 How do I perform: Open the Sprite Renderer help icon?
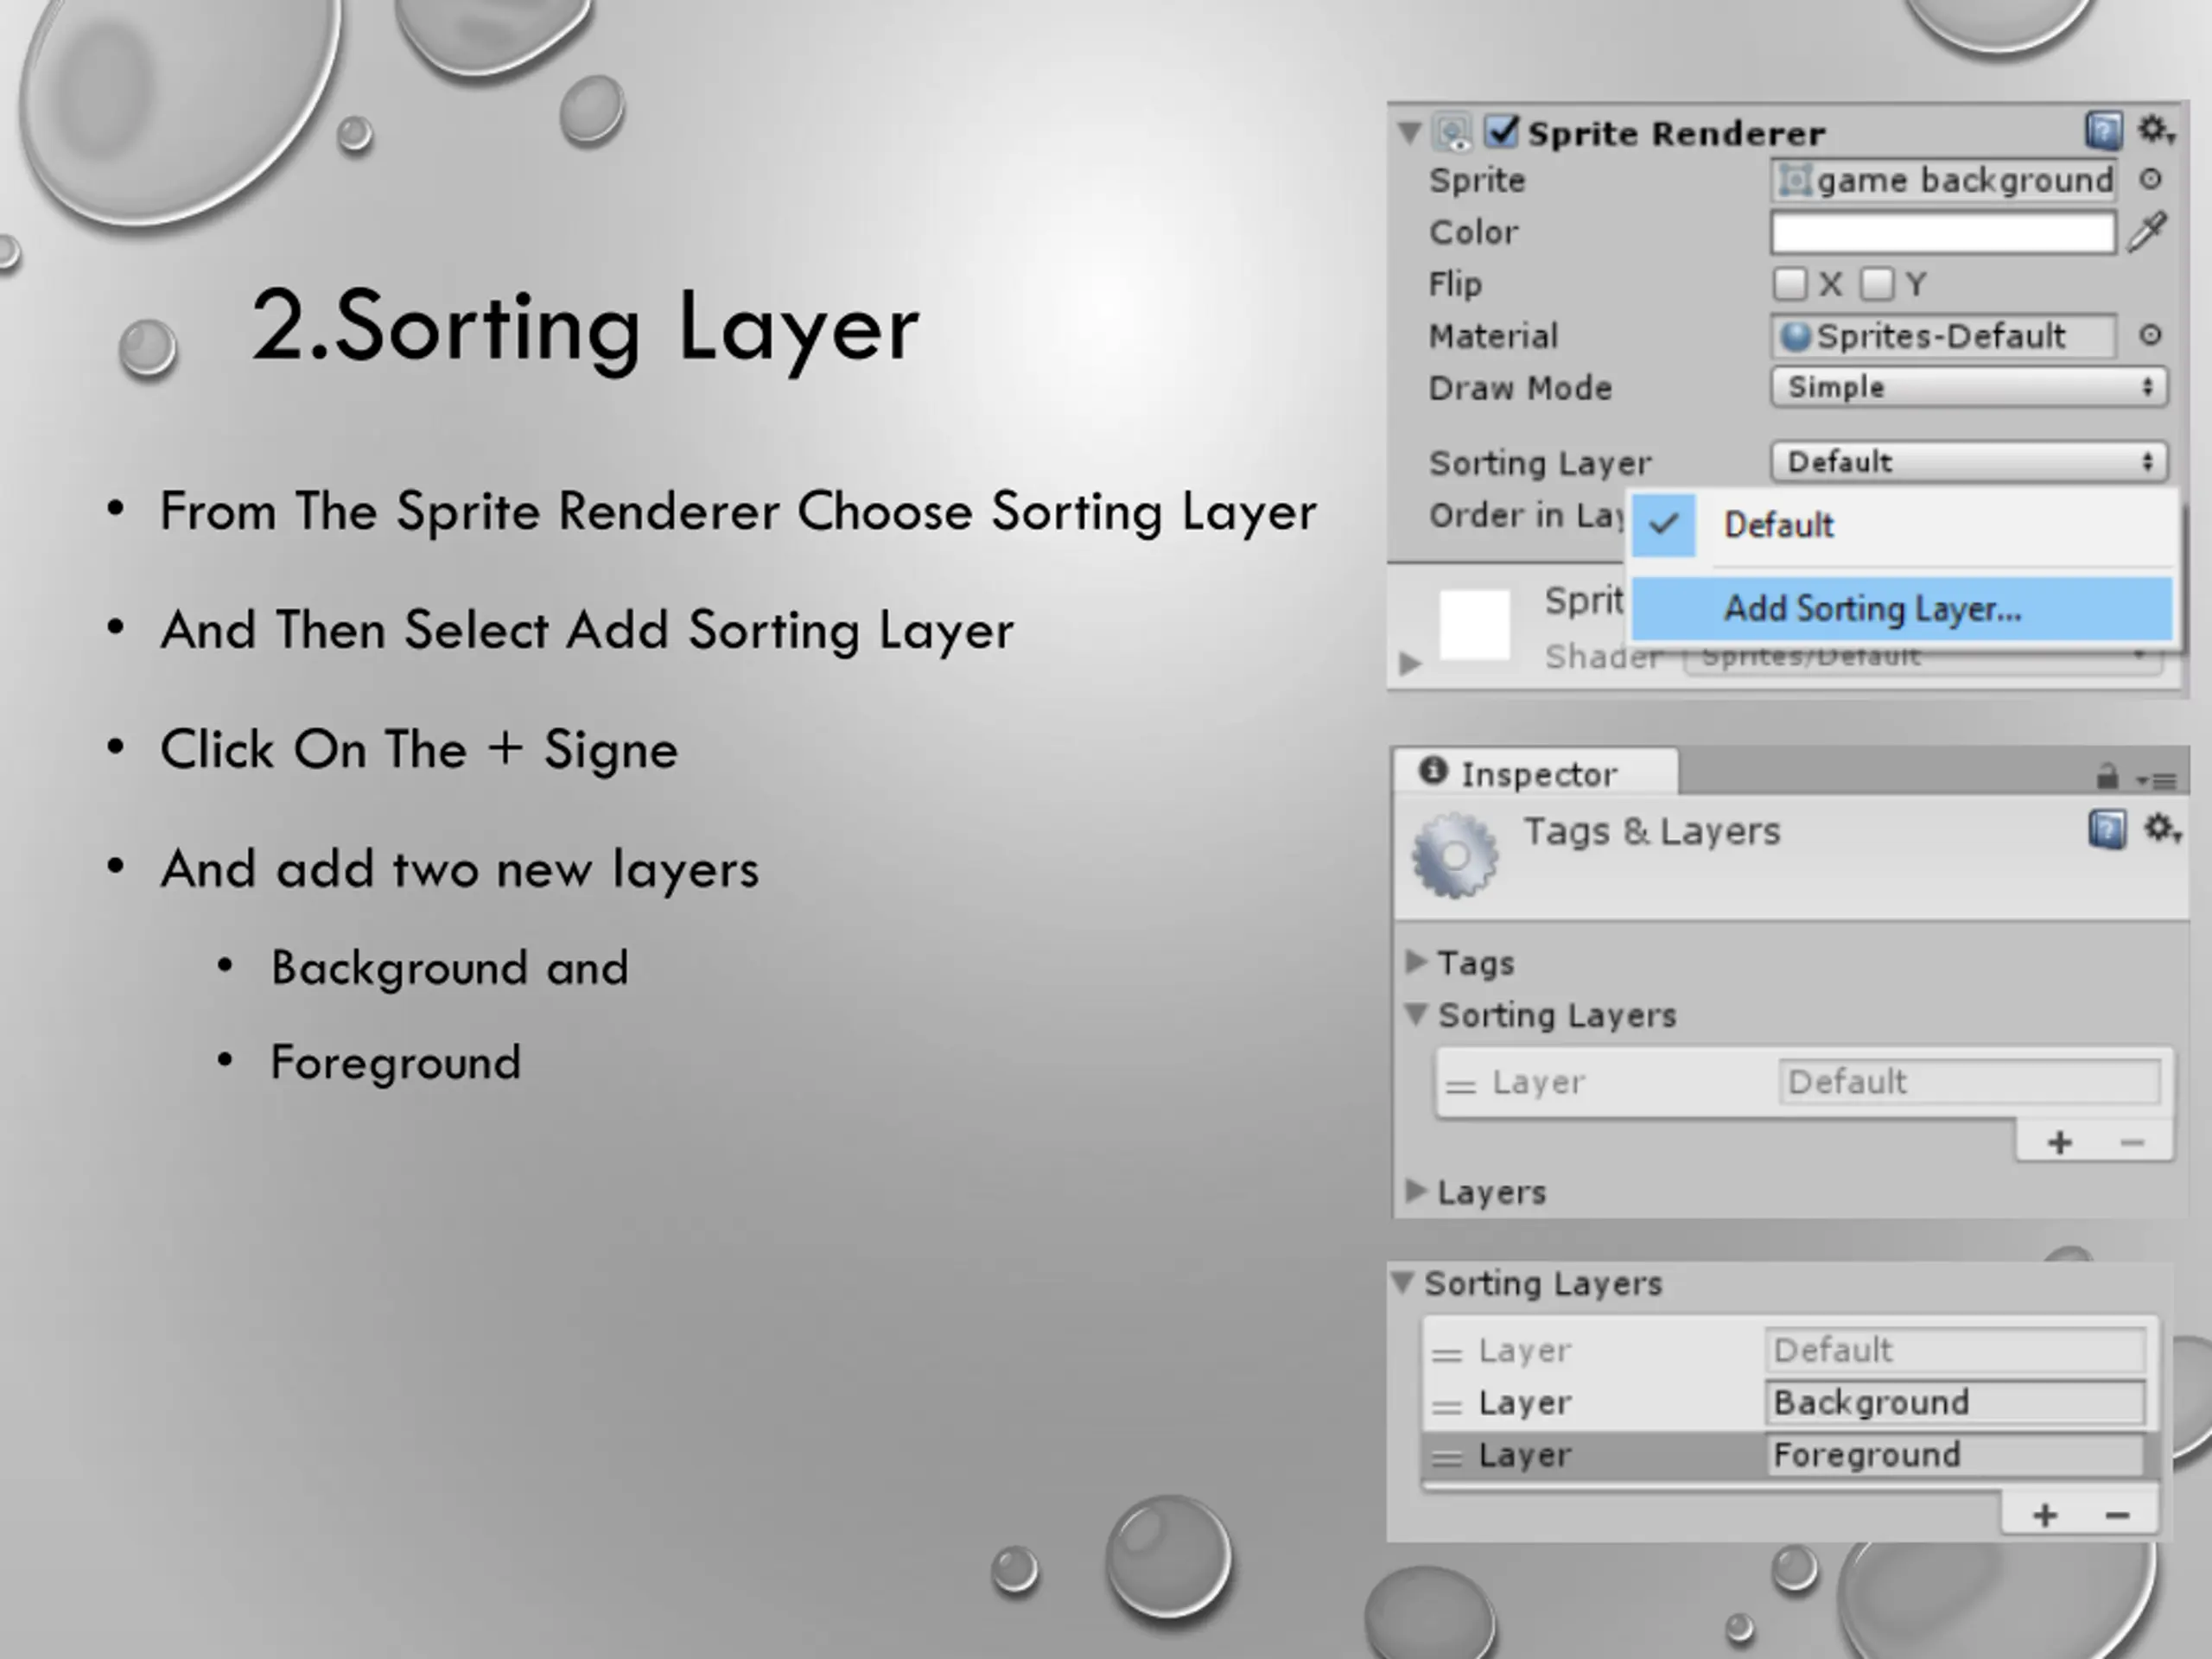point(2104,131)
